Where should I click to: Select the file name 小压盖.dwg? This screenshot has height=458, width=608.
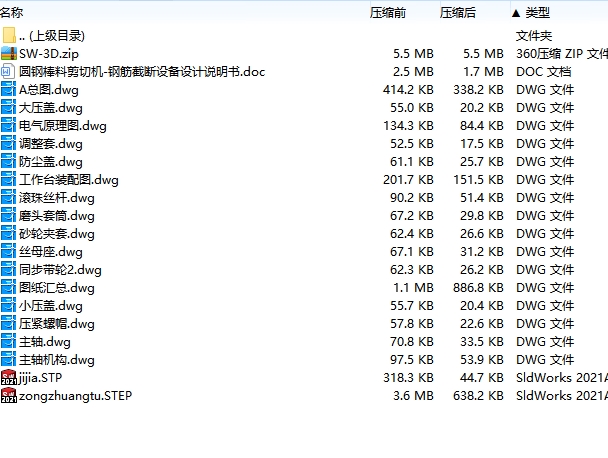(51, 306)
